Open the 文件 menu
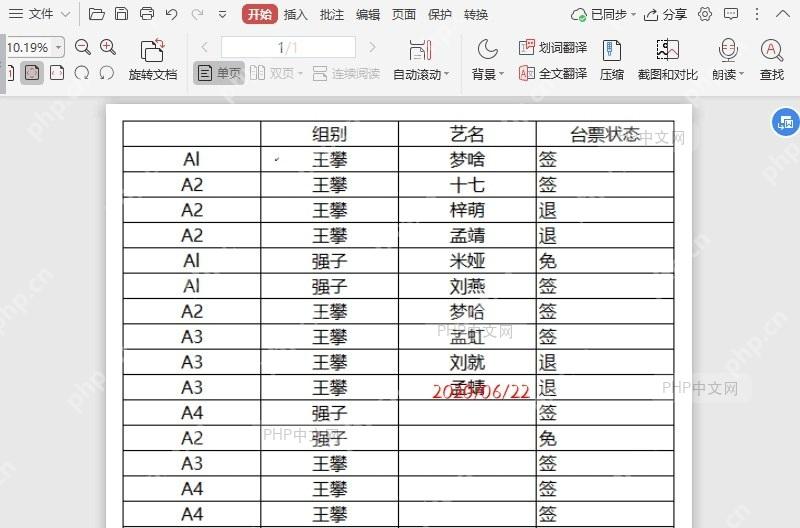Screen dimensions: 800x528 [x=32, y=14]
